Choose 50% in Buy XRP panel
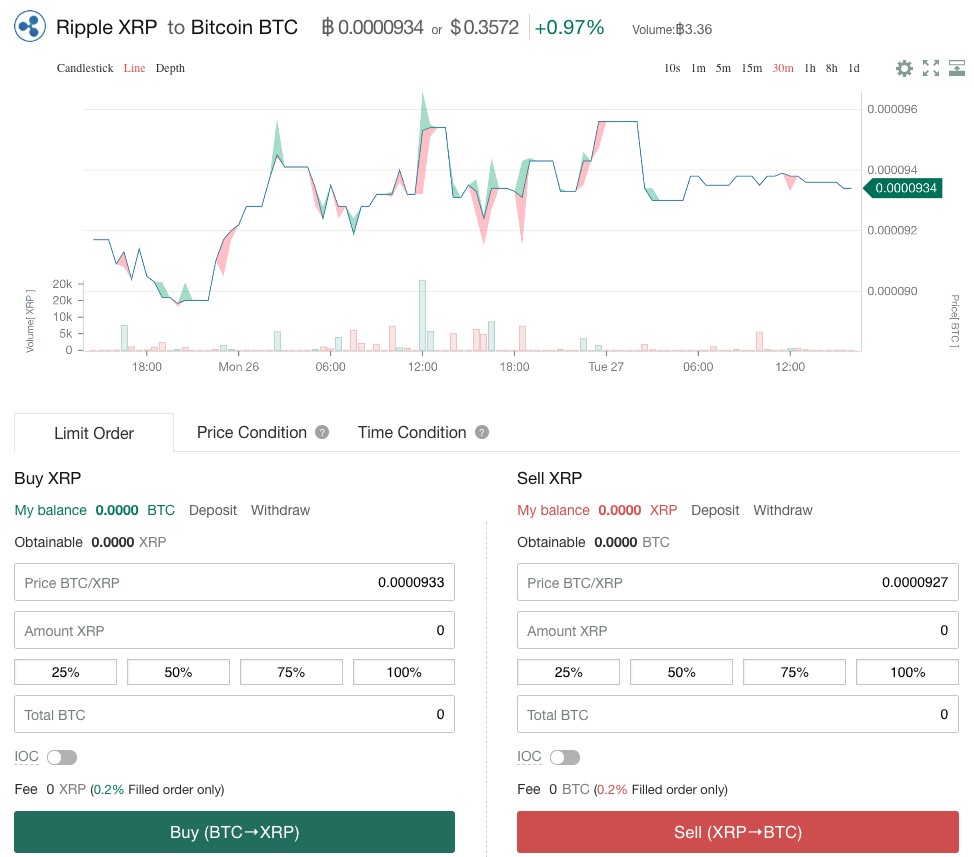Viewport: 974px width, 857px height. (178, 672)
